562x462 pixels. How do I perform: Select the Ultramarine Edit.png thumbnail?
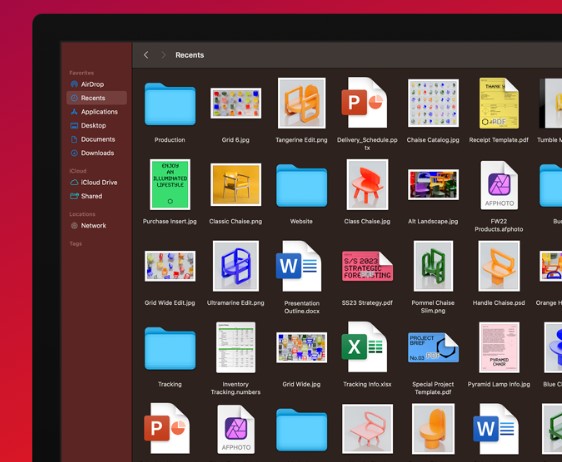235,266
